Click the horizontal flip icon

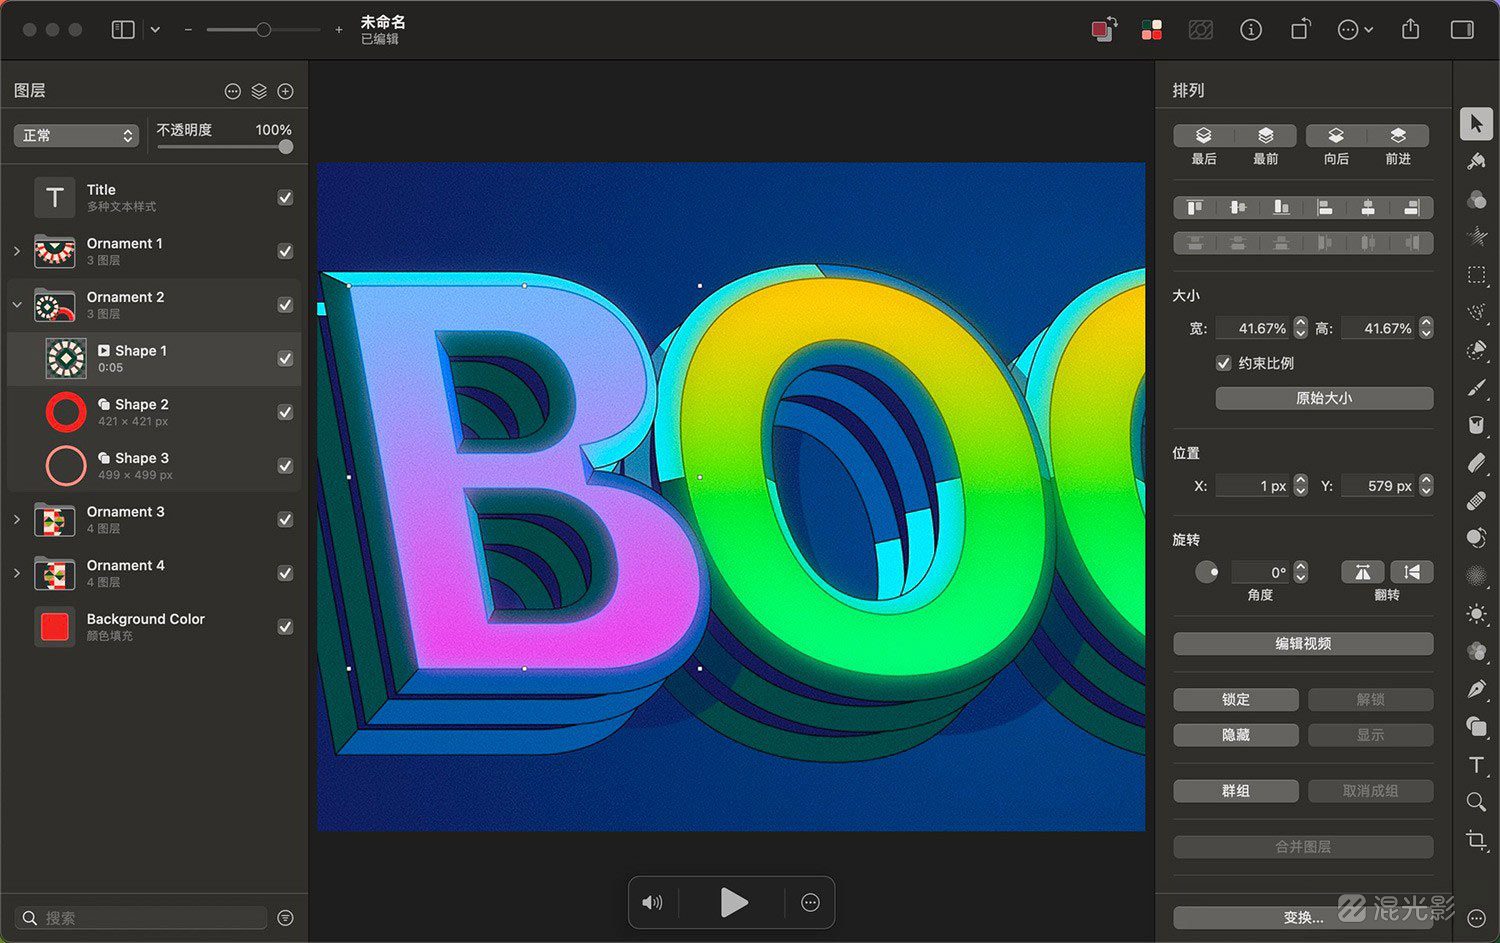pos(1362,572)
